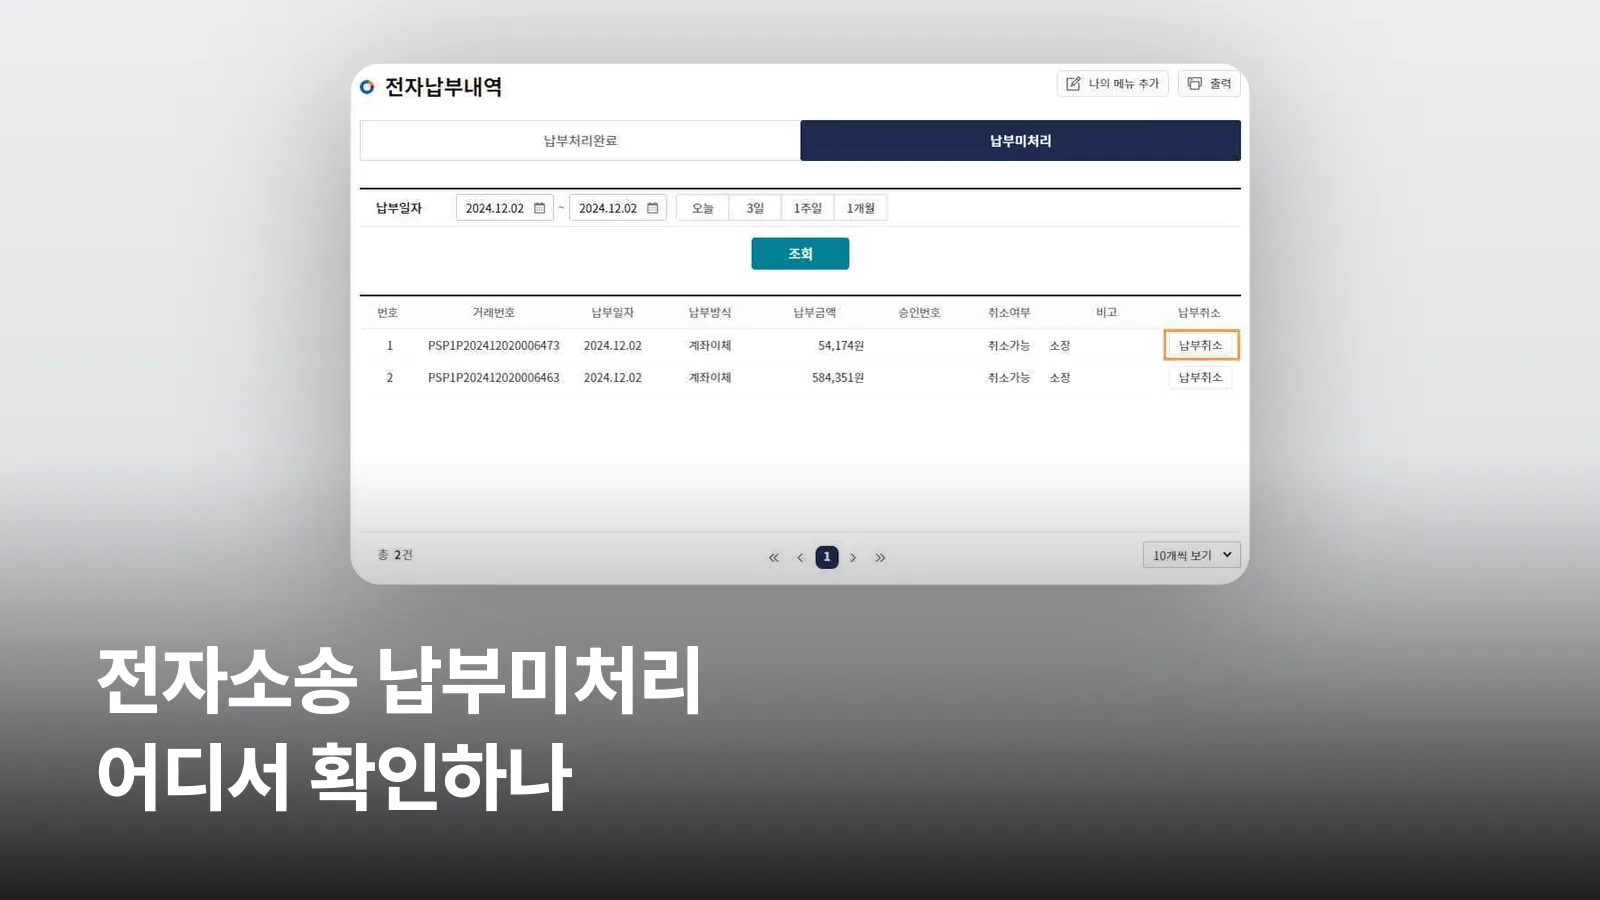Click the 조회 search button
Image resolution: width=1600 pixels, height=900 pixels.
[800, 254]
